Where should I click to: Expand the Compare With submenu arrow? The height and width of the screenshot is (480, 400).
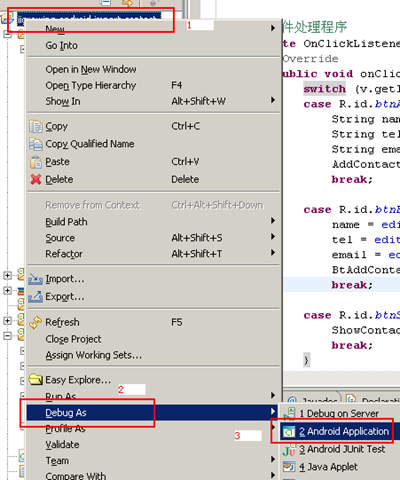pyautogui.click(x=273, y=475)
